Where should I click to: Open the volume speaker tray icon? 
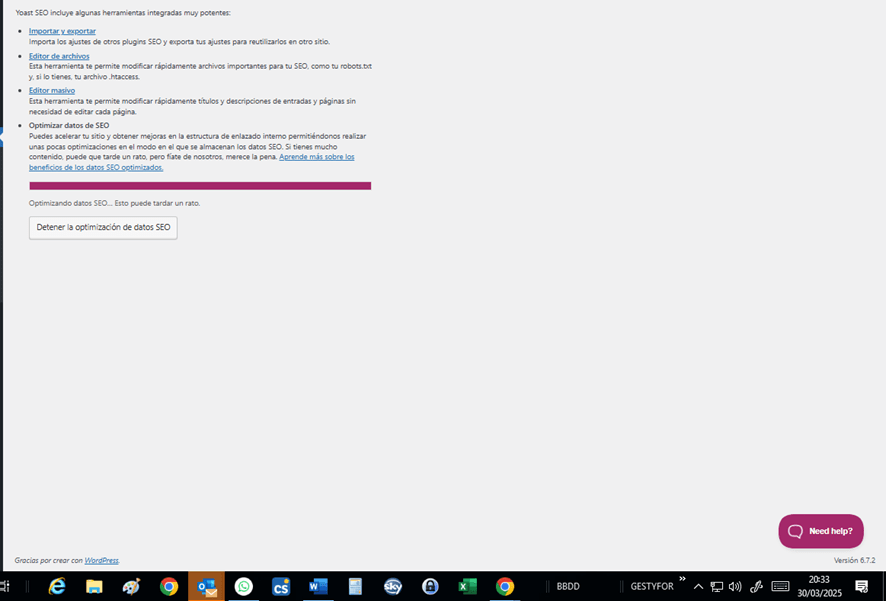pyautogui.click(x=735, y=586)
